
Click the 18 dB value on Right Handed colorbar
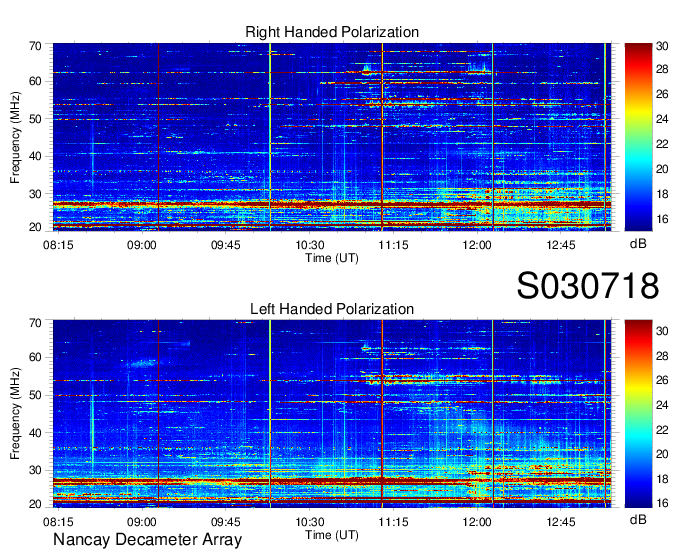pyautogui.click(x=662, y=194)
